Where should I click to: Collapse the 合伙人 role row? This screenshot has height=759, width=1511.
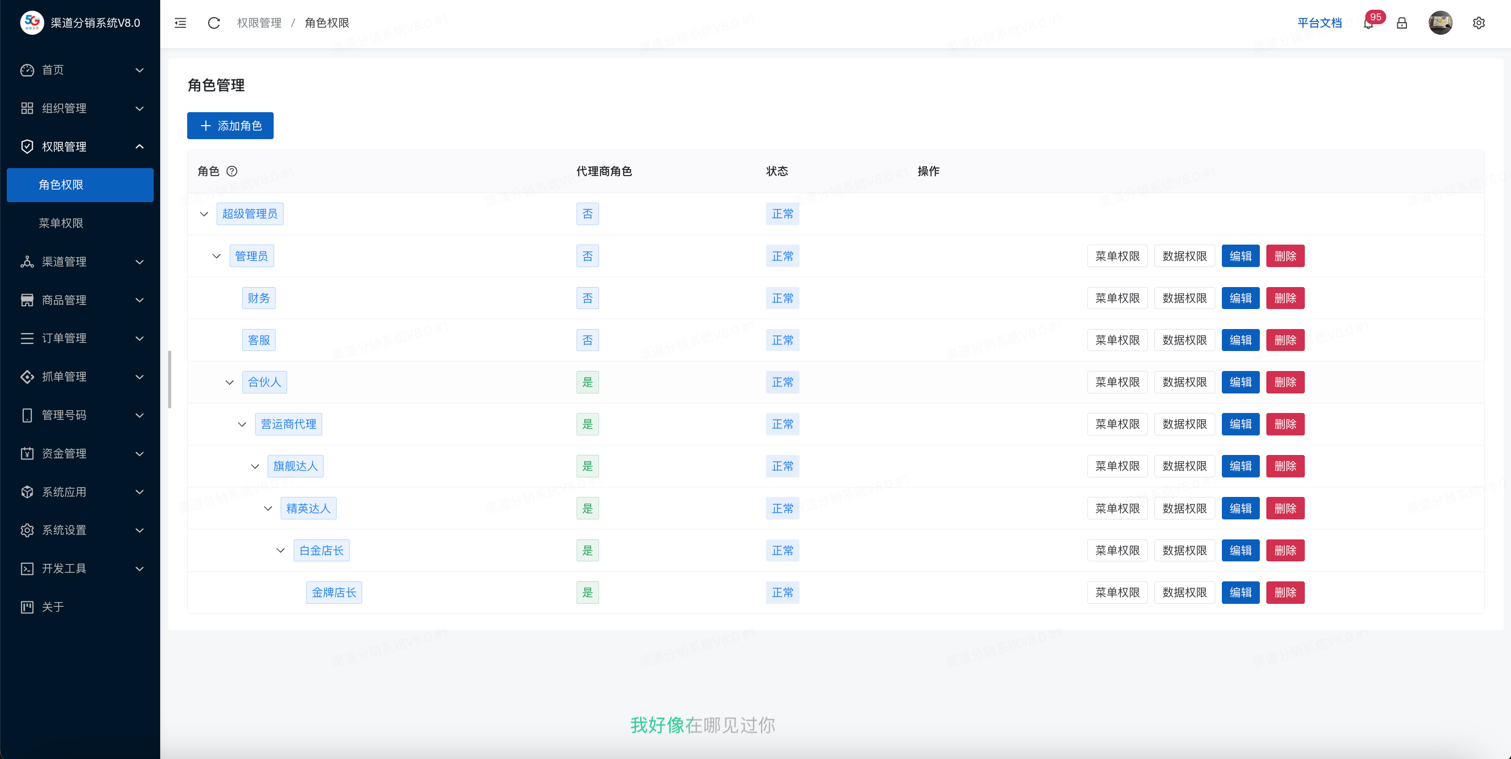click(x=229, y=382)
